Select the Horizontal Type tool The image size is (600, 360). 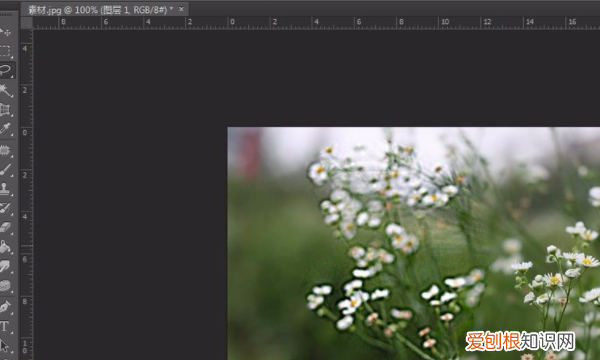tap(6, 326)
